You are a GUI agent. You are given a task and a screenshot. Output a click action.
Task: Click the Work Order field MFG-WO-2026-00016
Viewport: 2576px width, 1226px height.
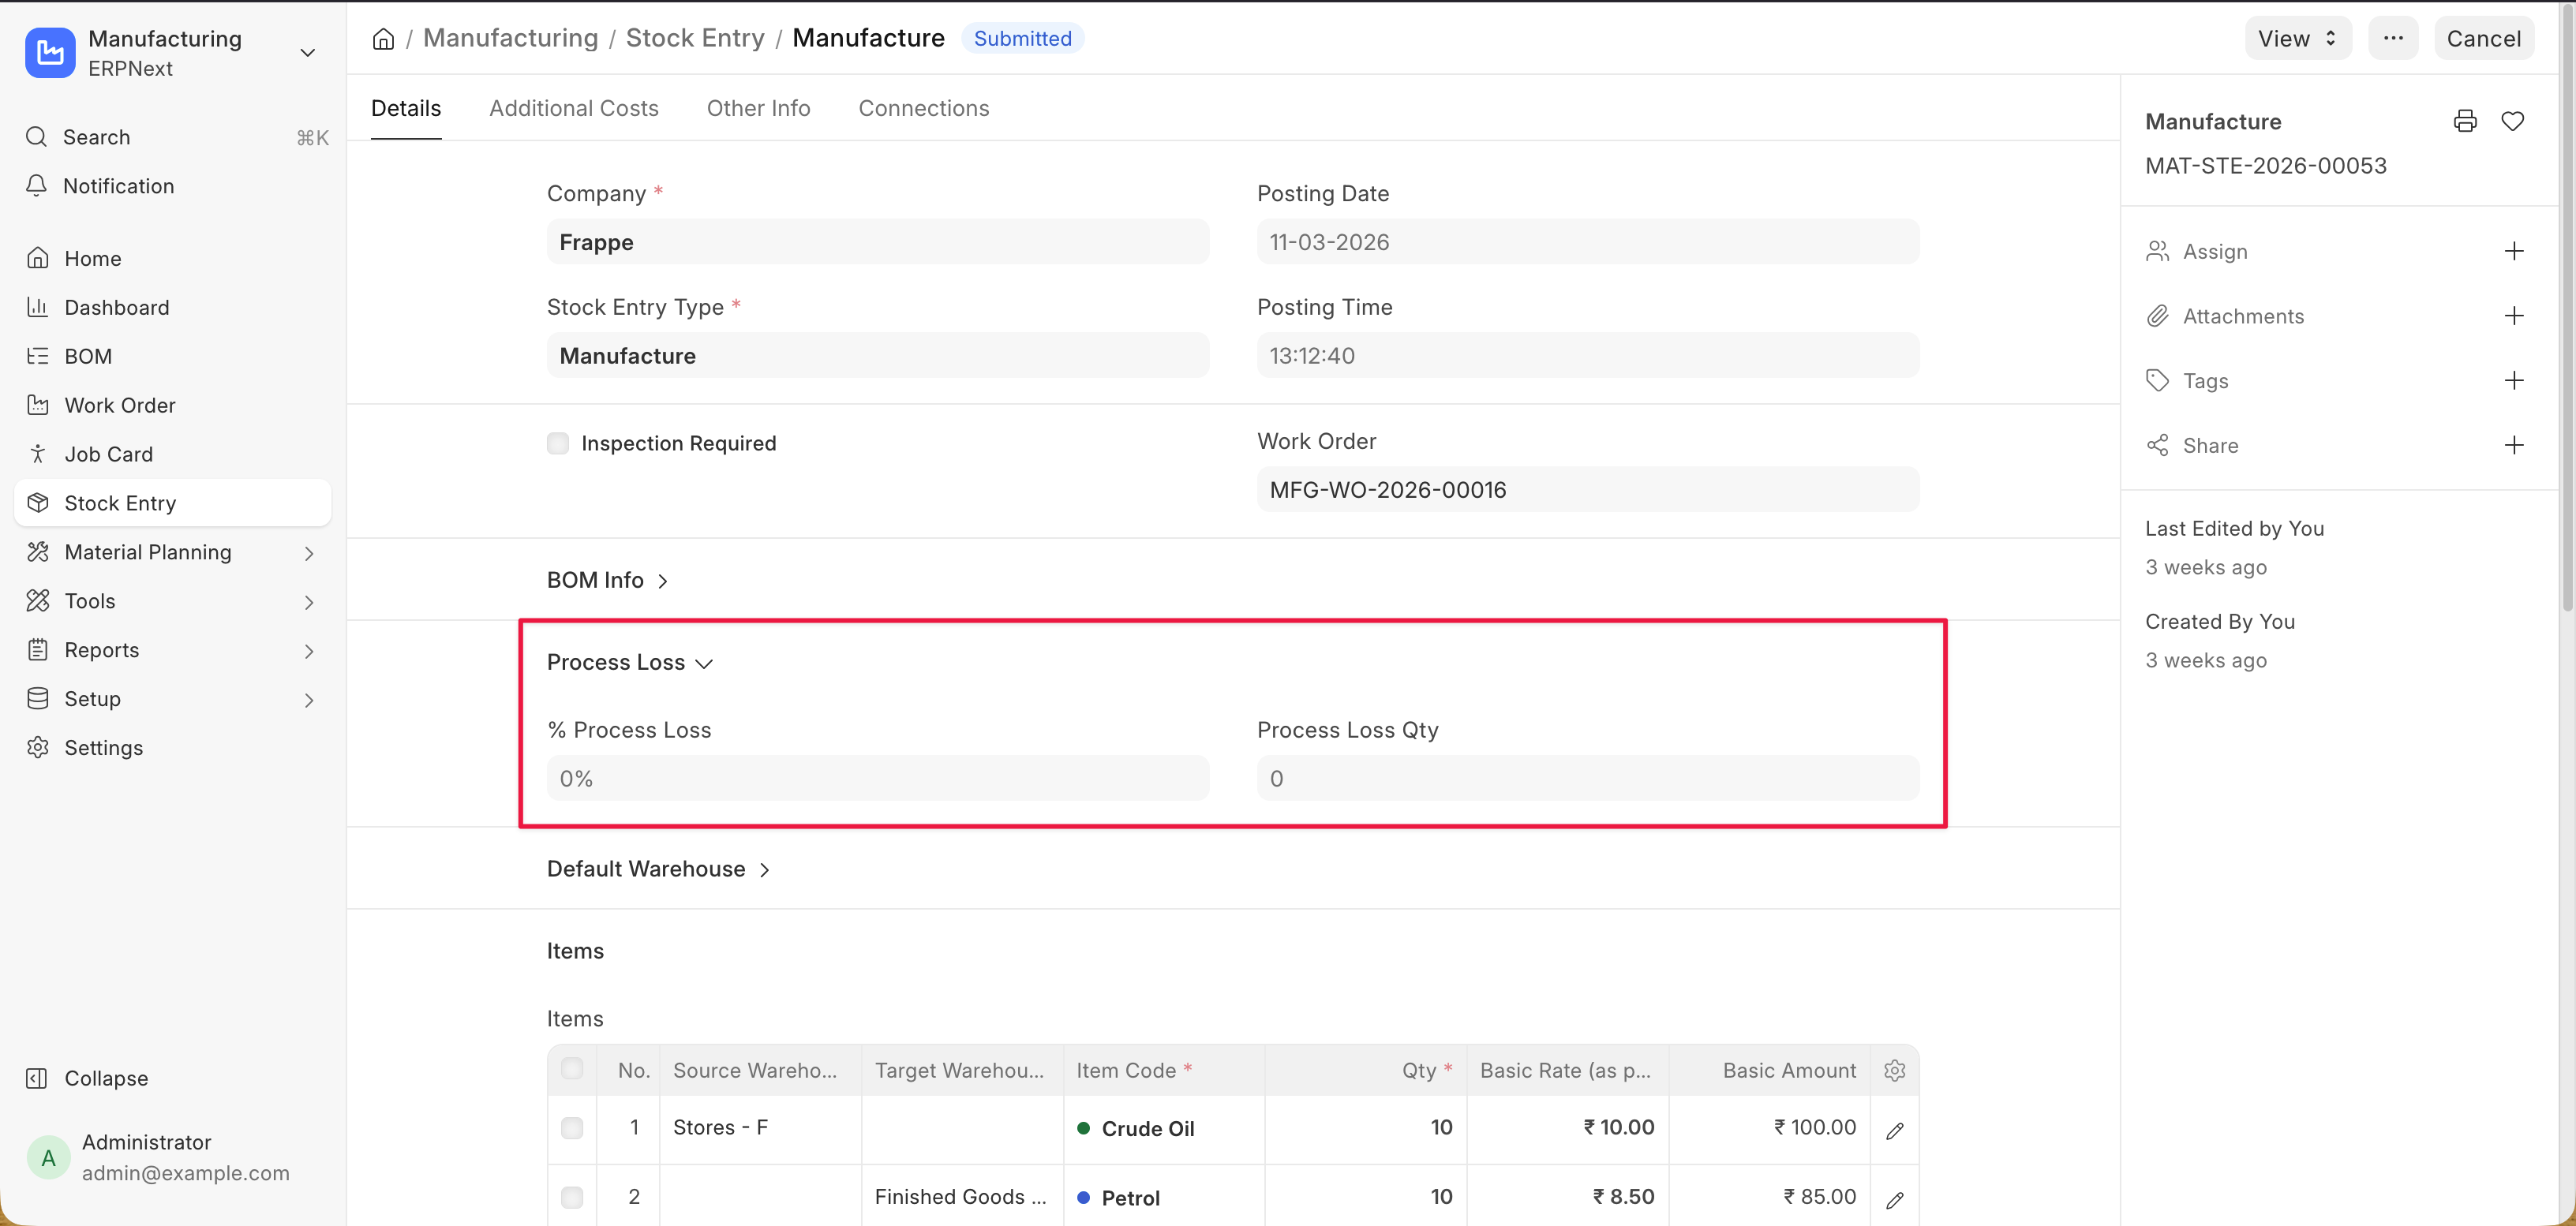pyautogui.click(x=1586, y=490)
